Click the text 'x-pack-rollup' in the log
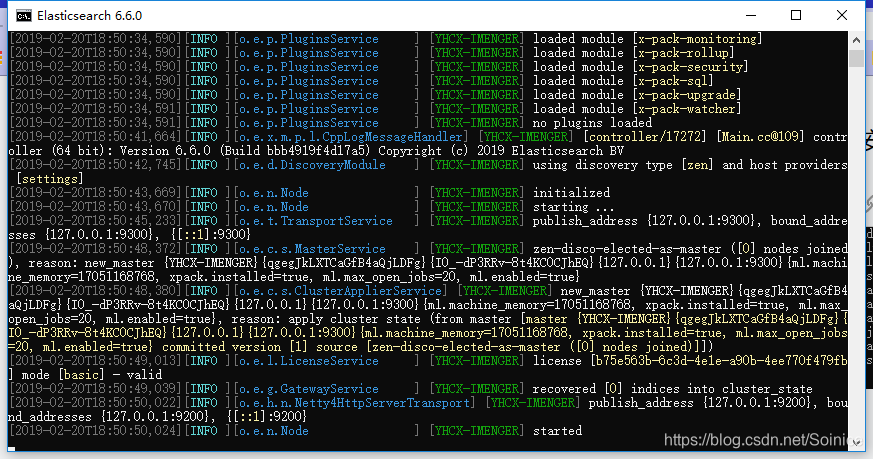This screenshot has height=459, width=873. click(683, 53)
